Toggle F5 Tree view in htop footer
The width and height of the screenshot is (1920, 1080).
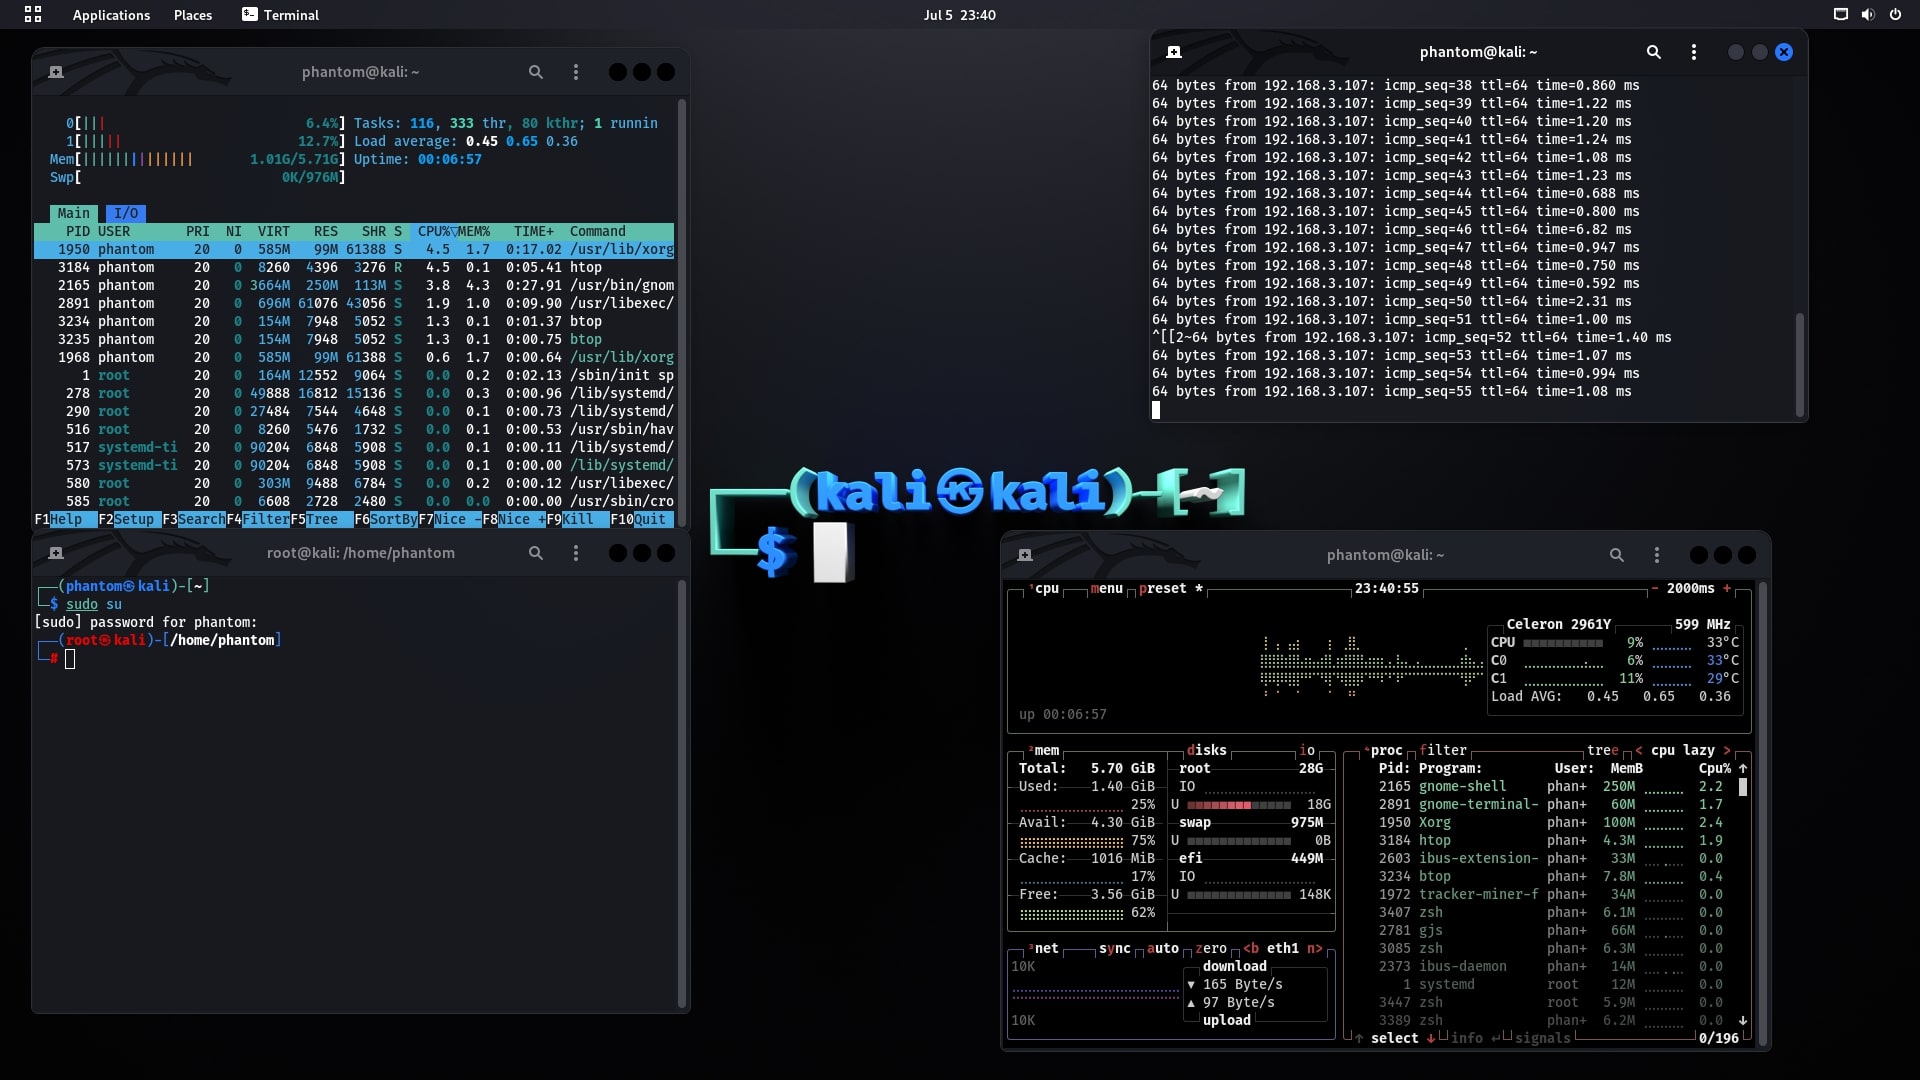[x=322, y=519]
